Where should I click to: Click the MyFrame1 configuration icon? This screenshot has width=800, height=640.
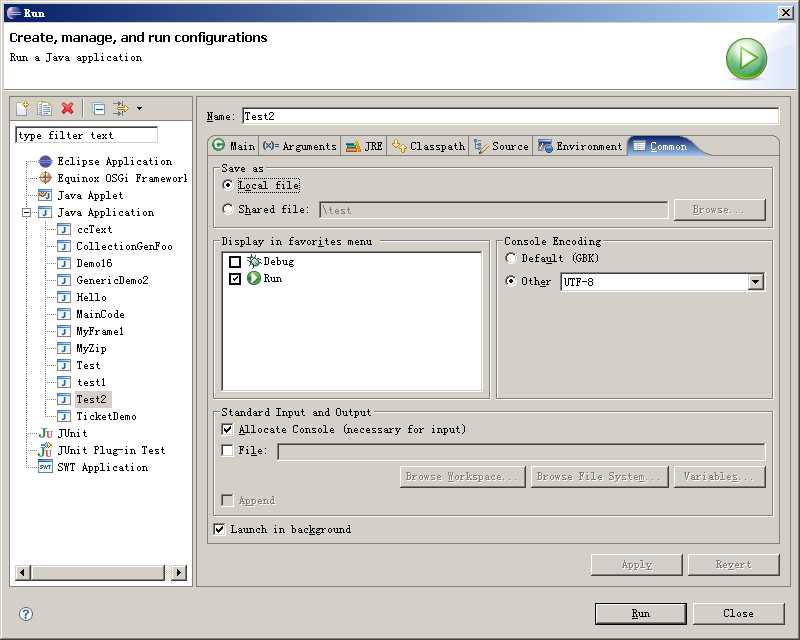point(64,331)
